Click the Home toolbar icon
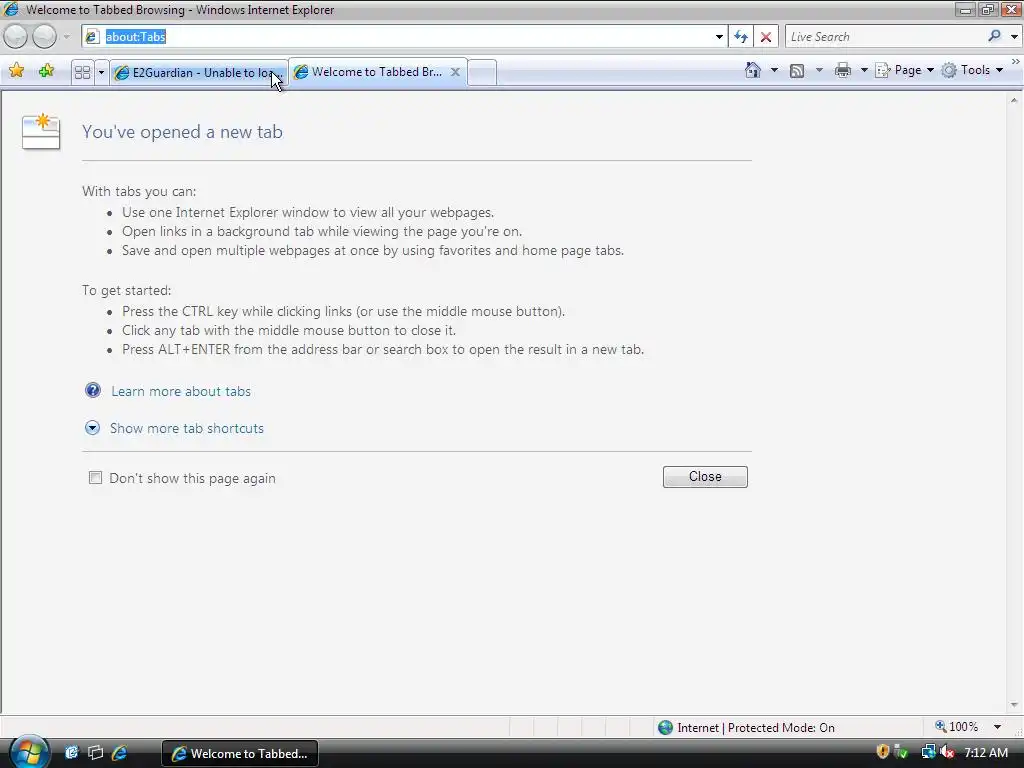1024x768 pixels. (753, 70)
